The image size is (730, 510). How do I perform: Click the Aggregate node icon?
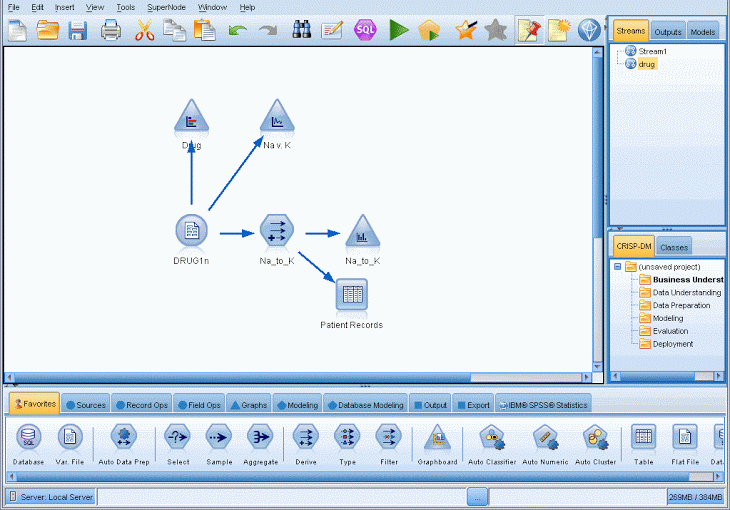click(x=260, y=444)
